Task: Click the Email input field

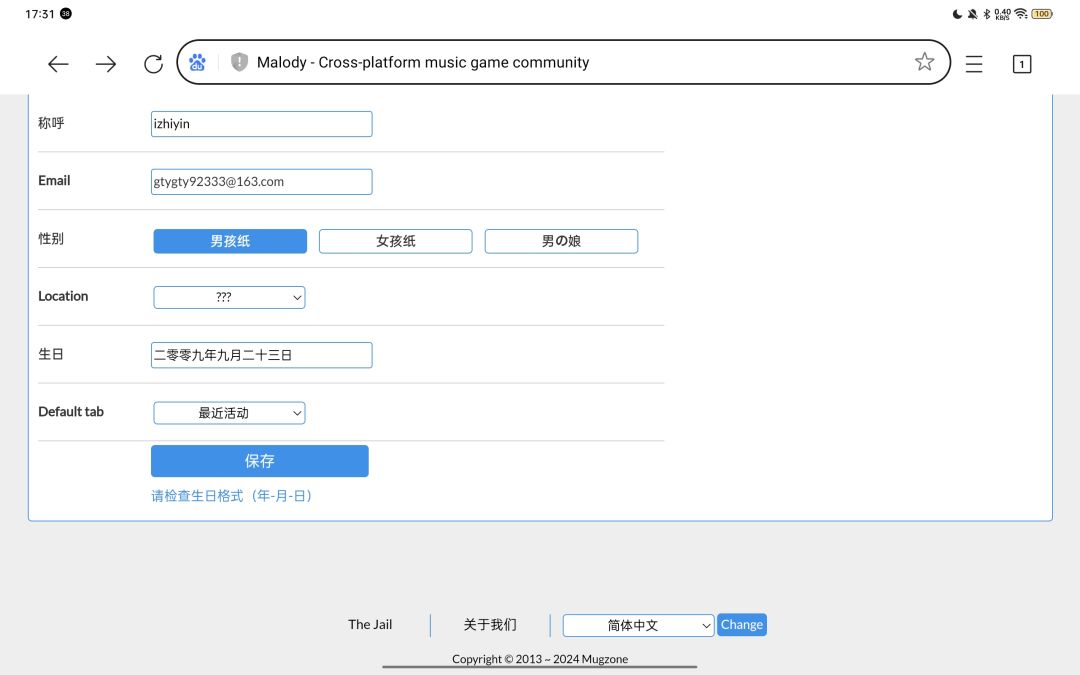Action: point(262,182)
